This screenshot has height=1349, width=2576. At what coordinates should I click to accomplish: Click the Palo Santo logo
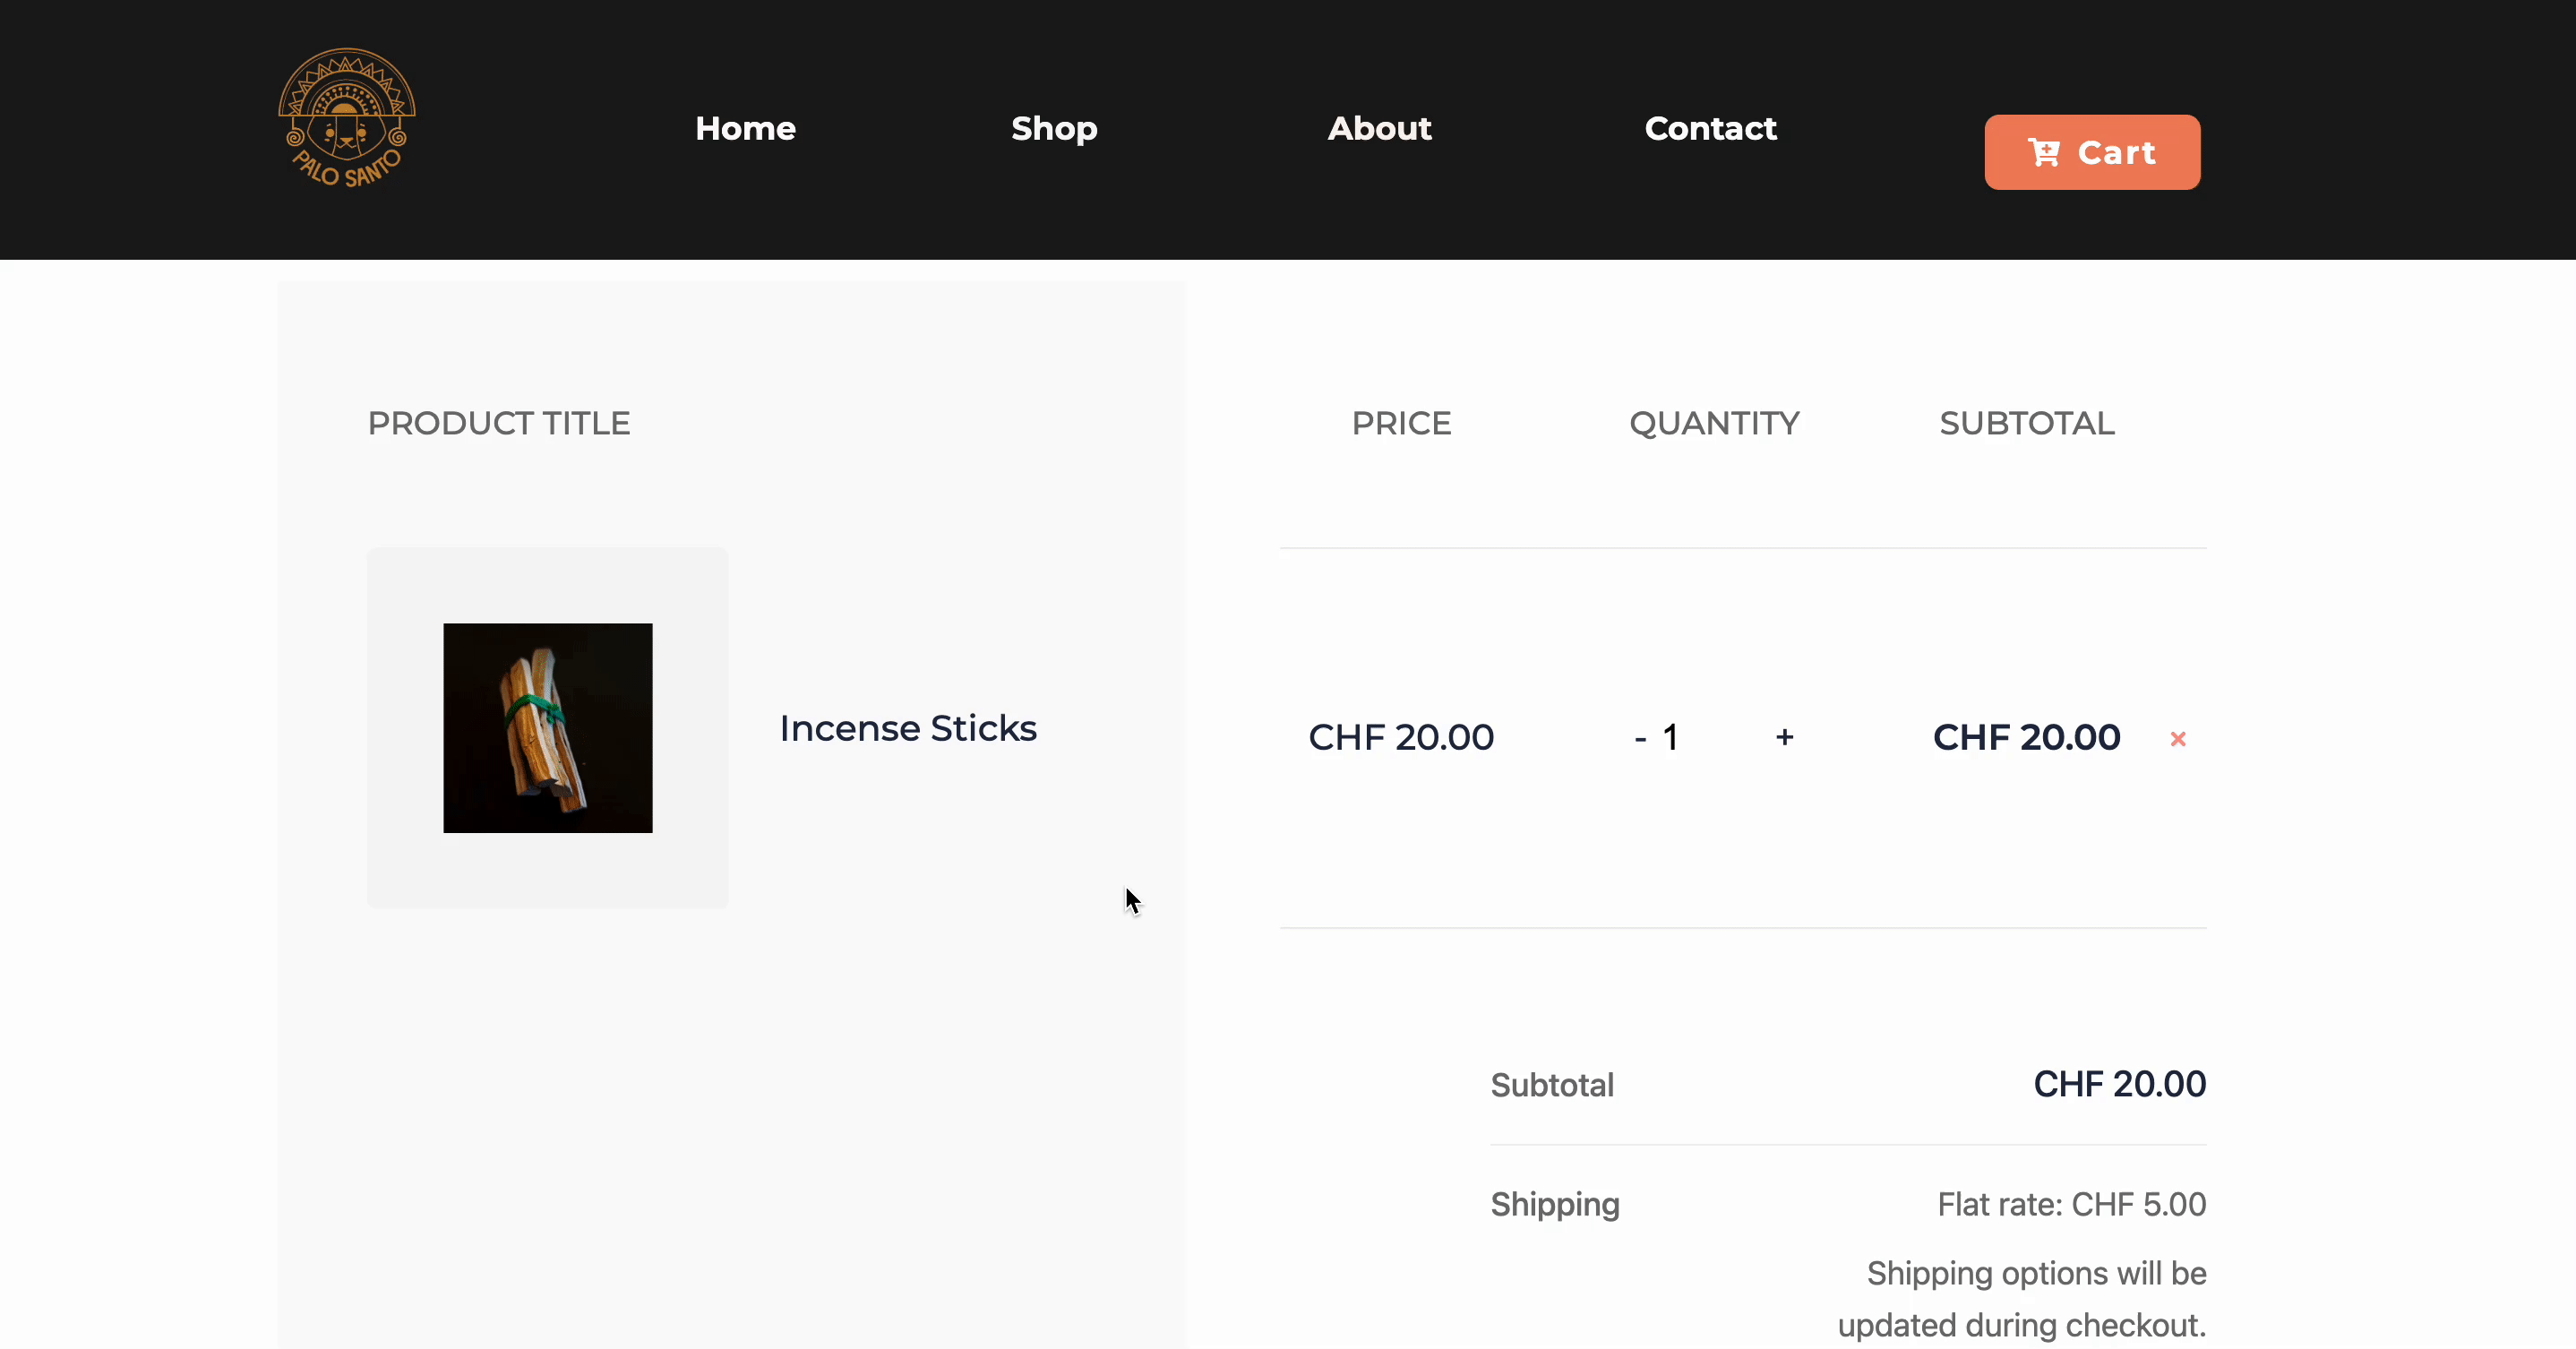click(x=346, y=118)
